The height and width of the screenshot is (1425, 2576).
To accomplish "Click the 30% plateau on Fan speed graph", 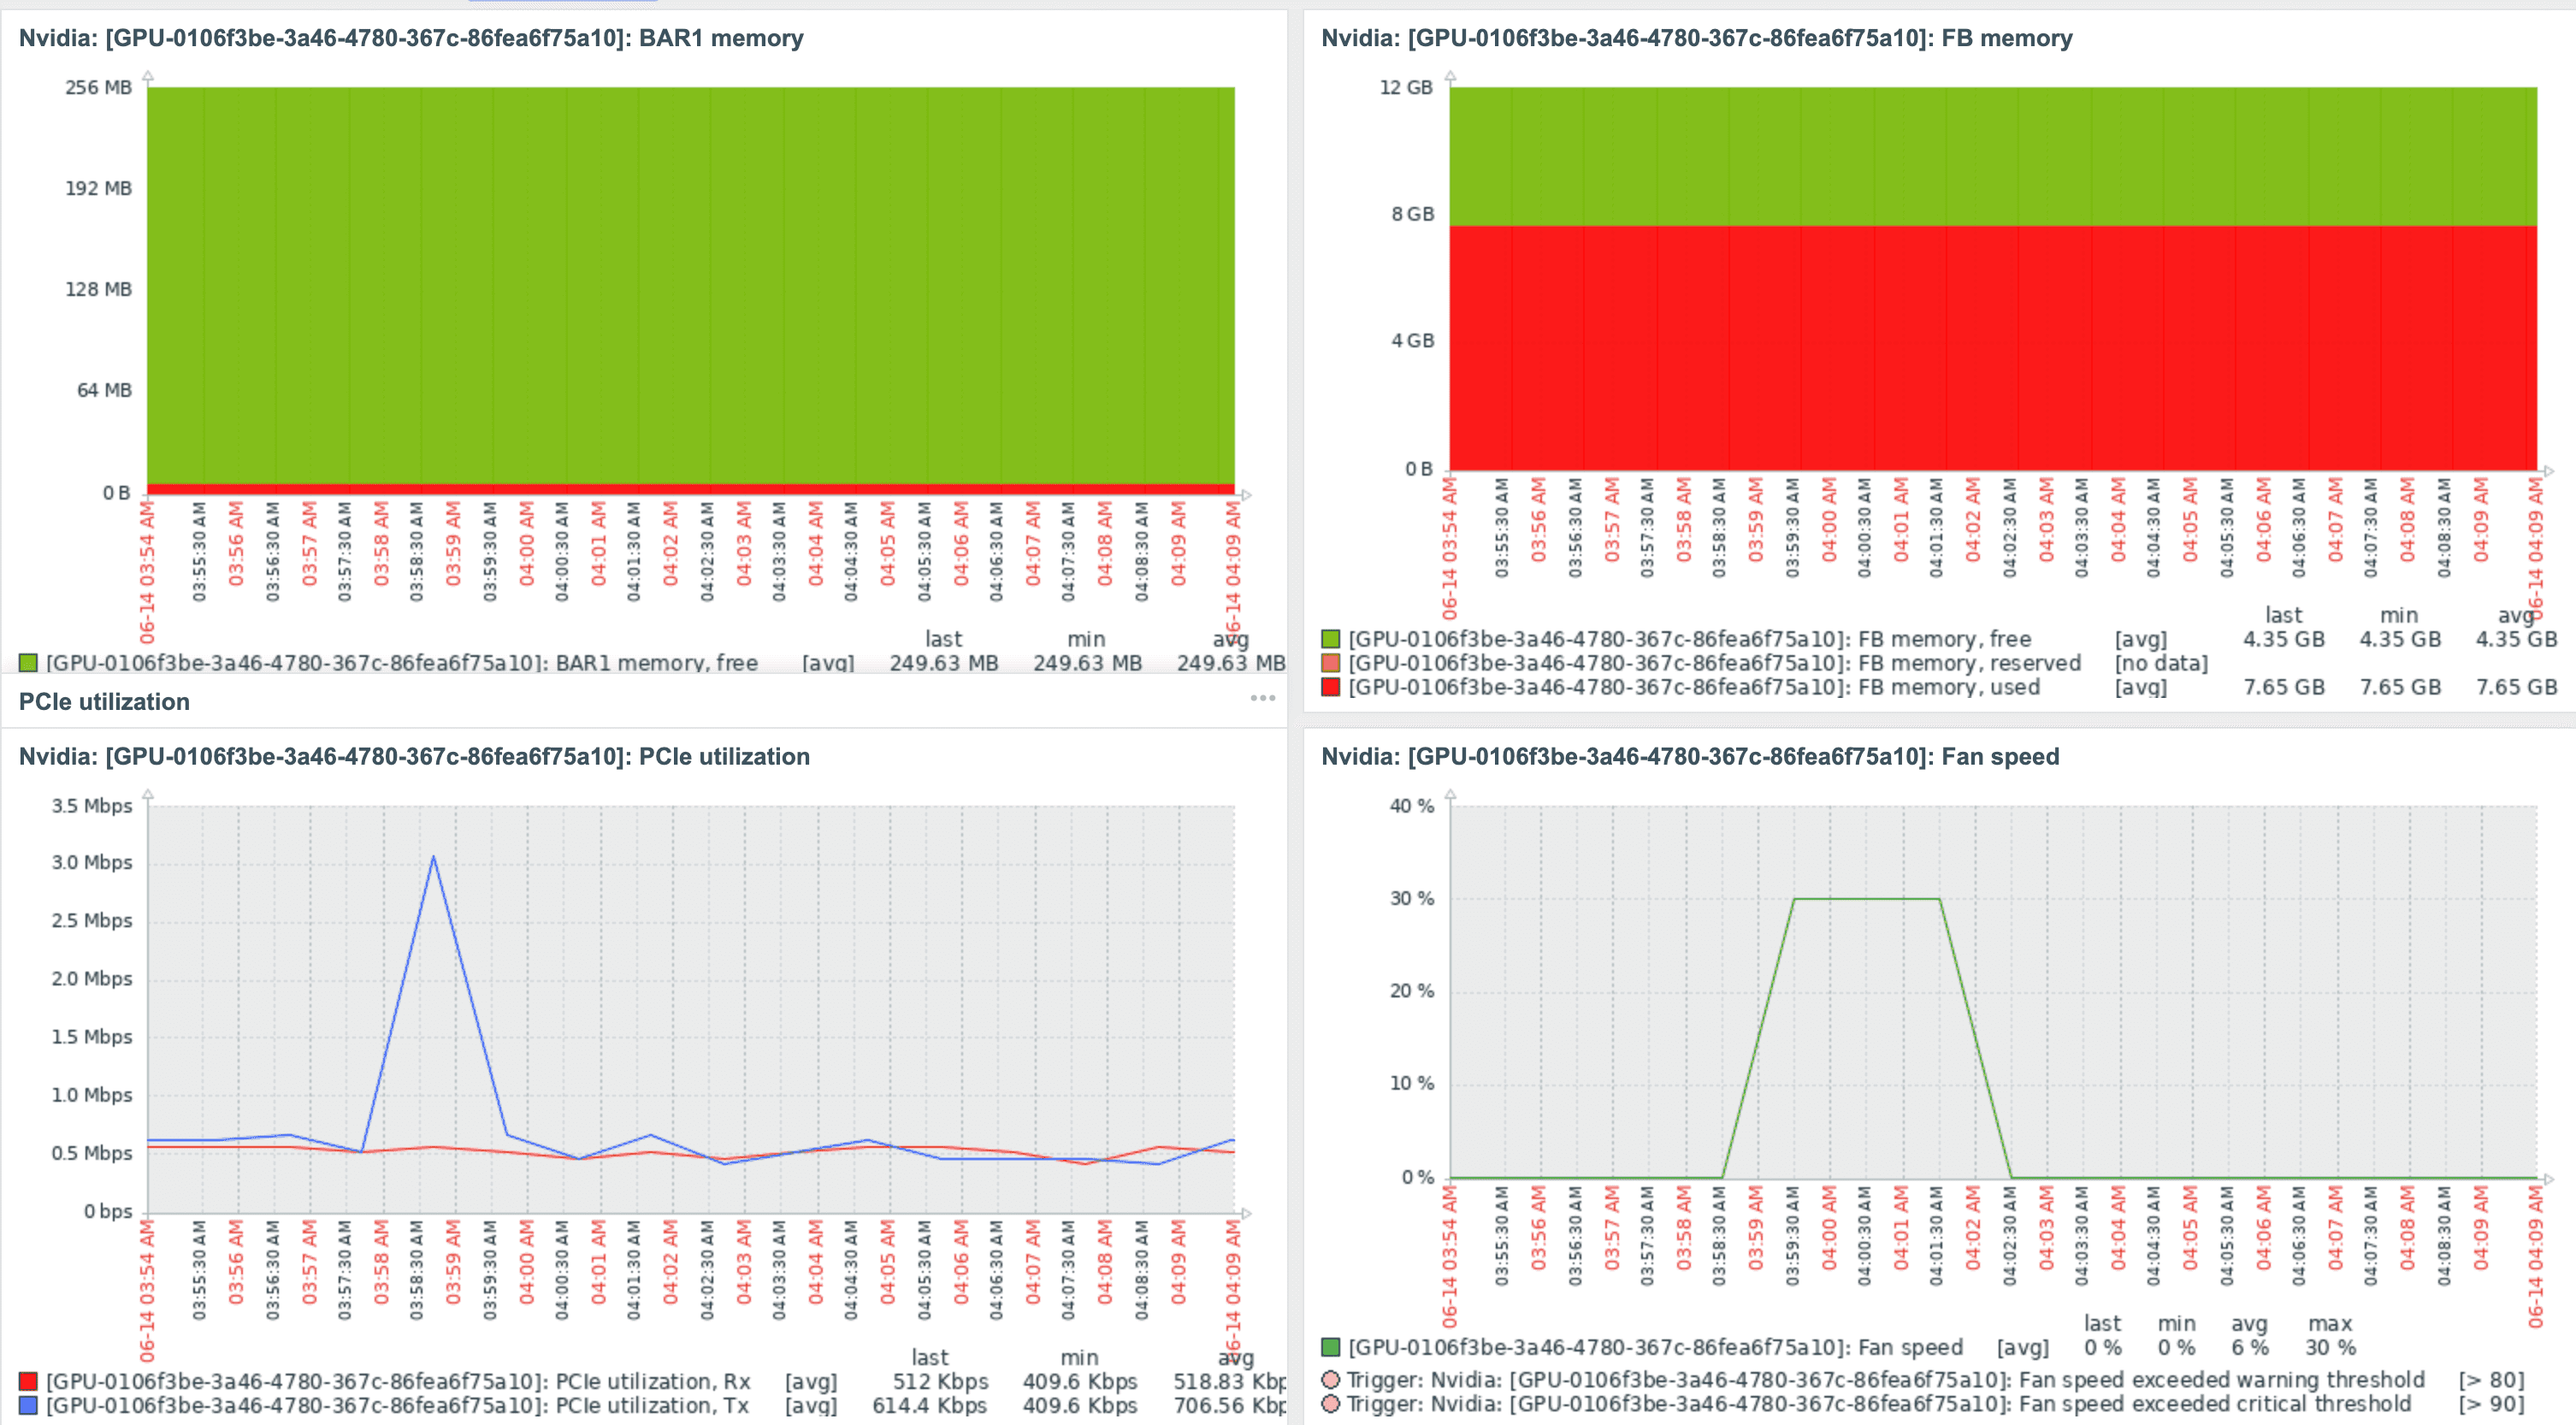I will (x=1866, y=898).
